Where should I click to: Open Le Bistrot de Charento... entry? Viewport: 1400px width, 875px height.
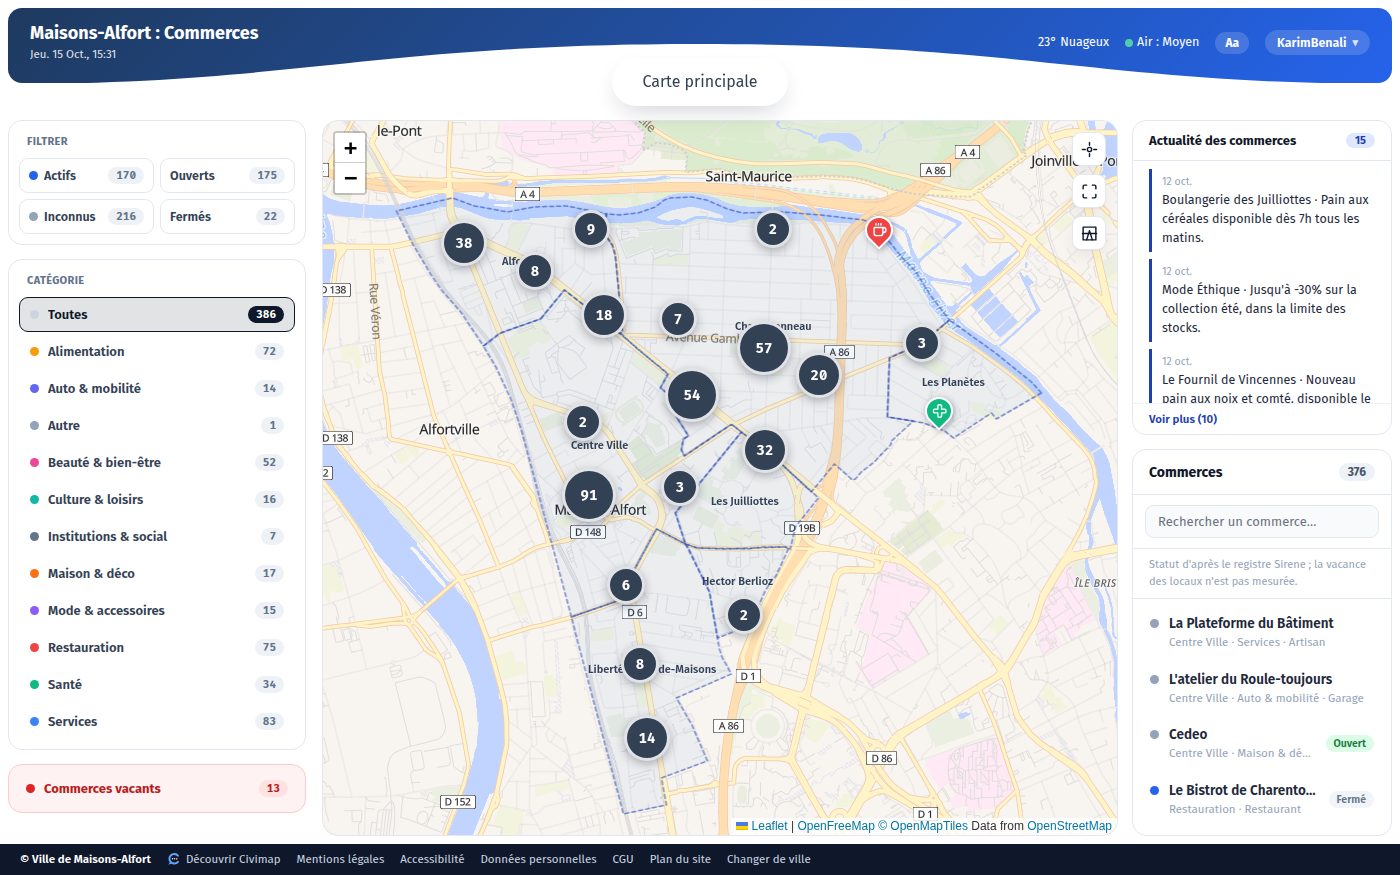point(1261,799)
